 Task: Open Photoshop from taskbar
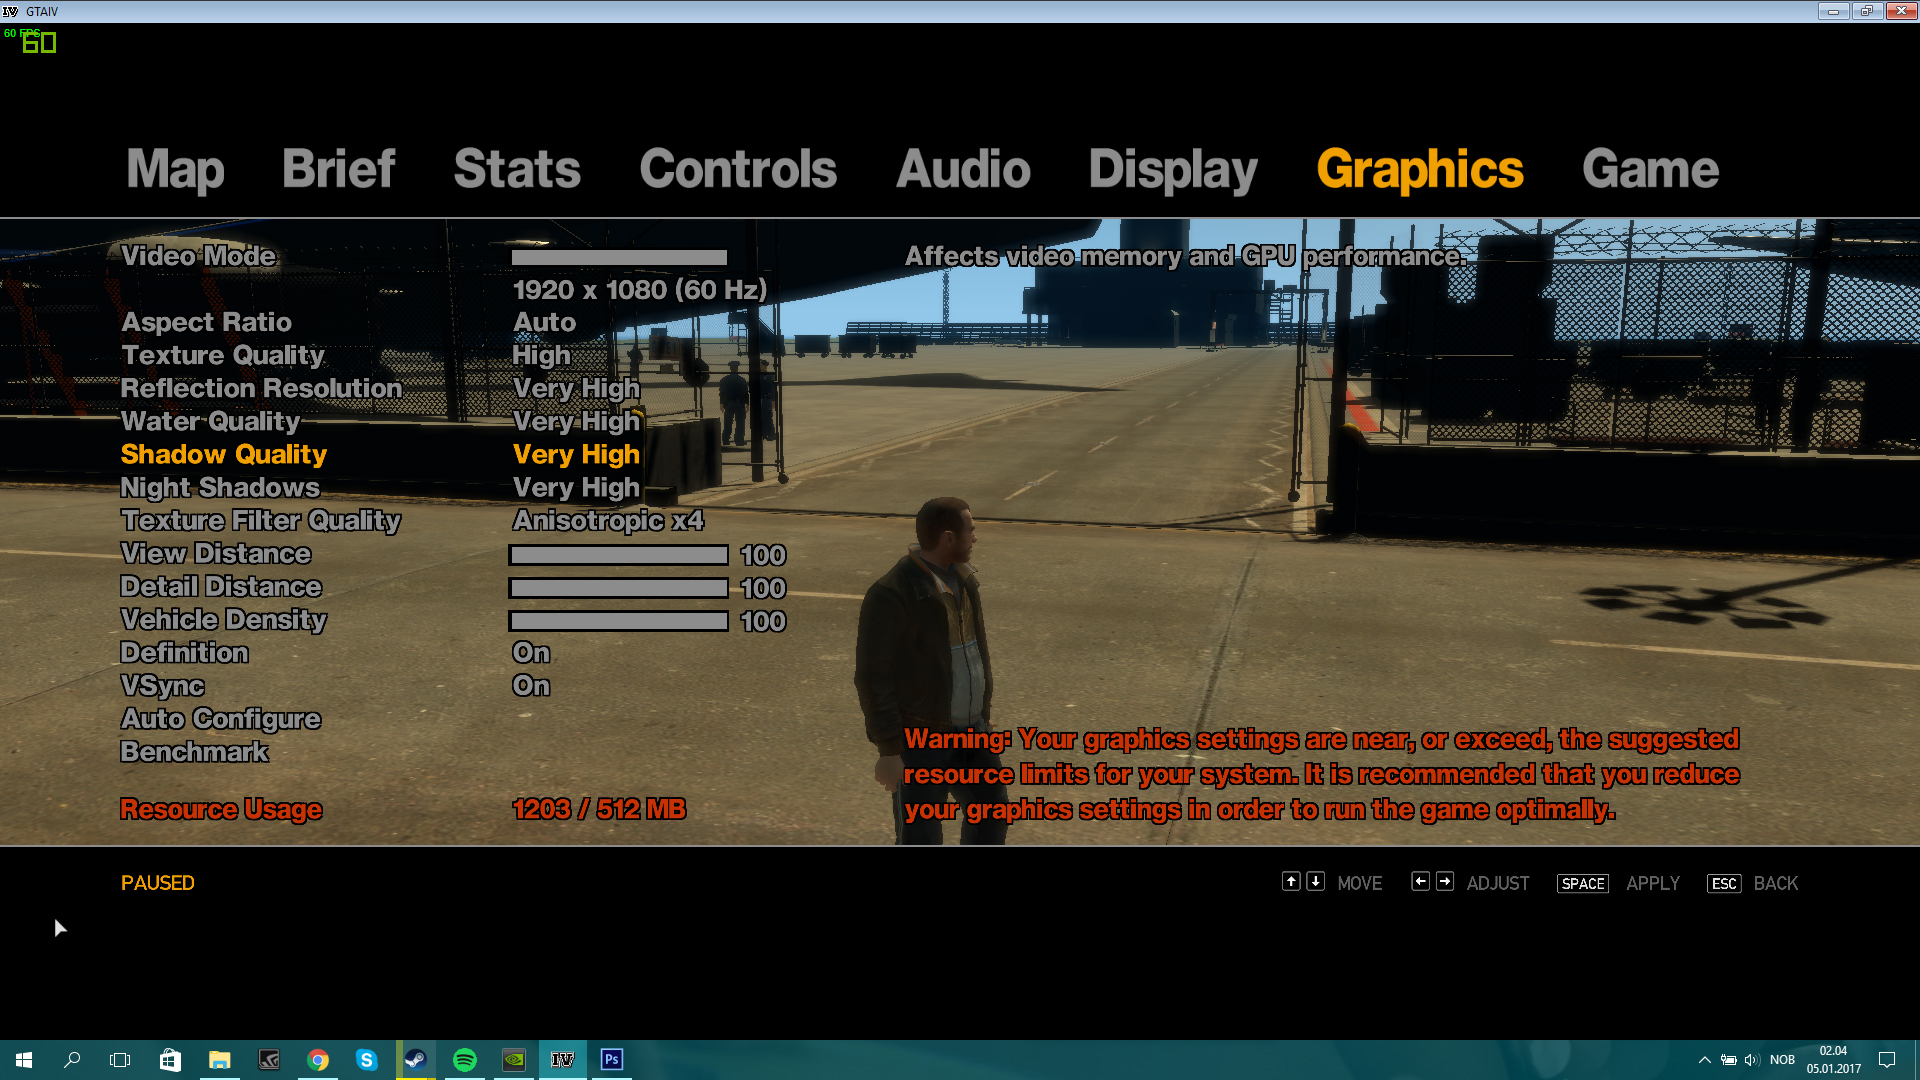pos(612,1060)
